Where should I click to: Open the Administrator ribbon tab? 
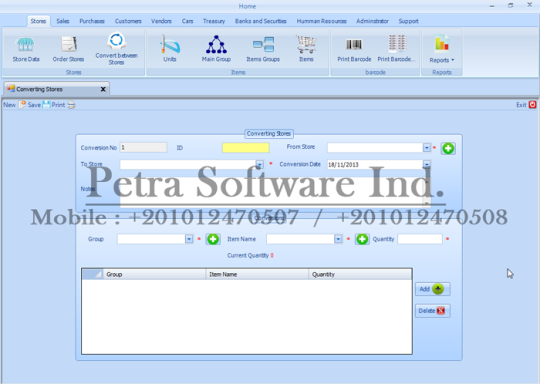coord(372,21)
